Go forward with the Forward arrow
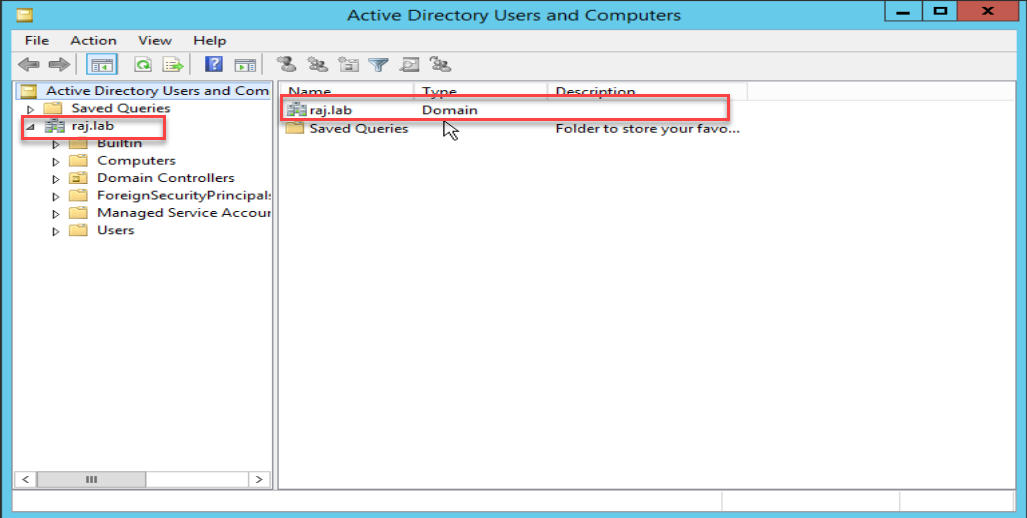This screenshot has width=1027, height=518. click(x=59, y=65)
